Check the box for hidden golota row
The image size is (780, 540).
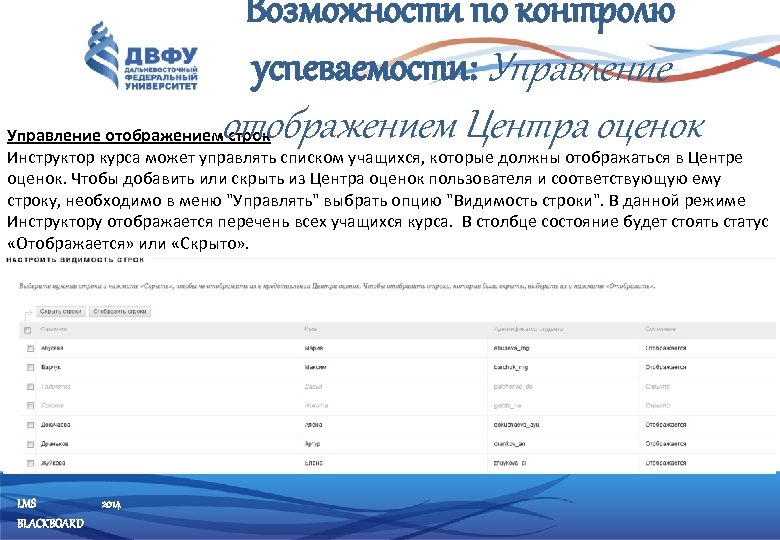(x=30, y=406)
